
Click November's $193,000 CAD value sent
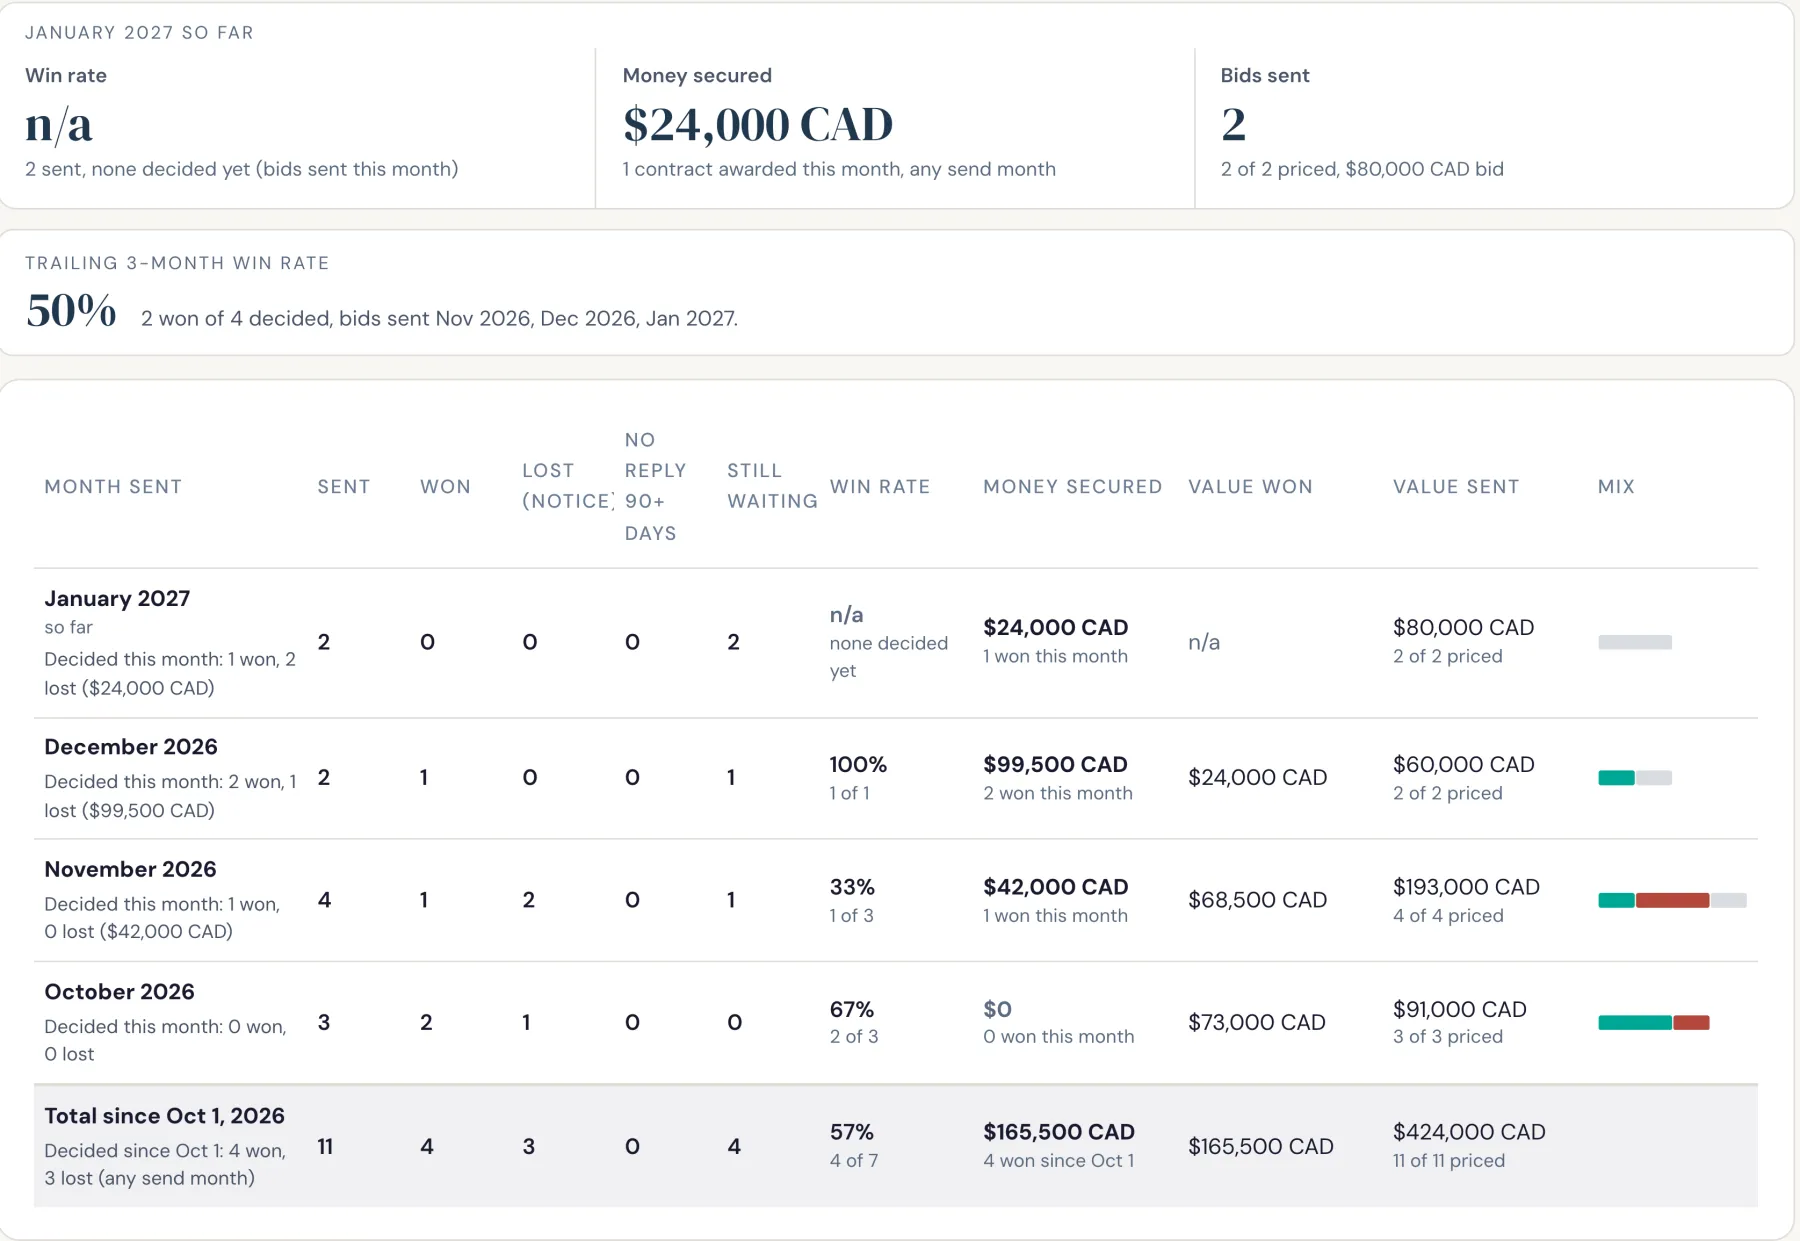[x=1466, y=887]
